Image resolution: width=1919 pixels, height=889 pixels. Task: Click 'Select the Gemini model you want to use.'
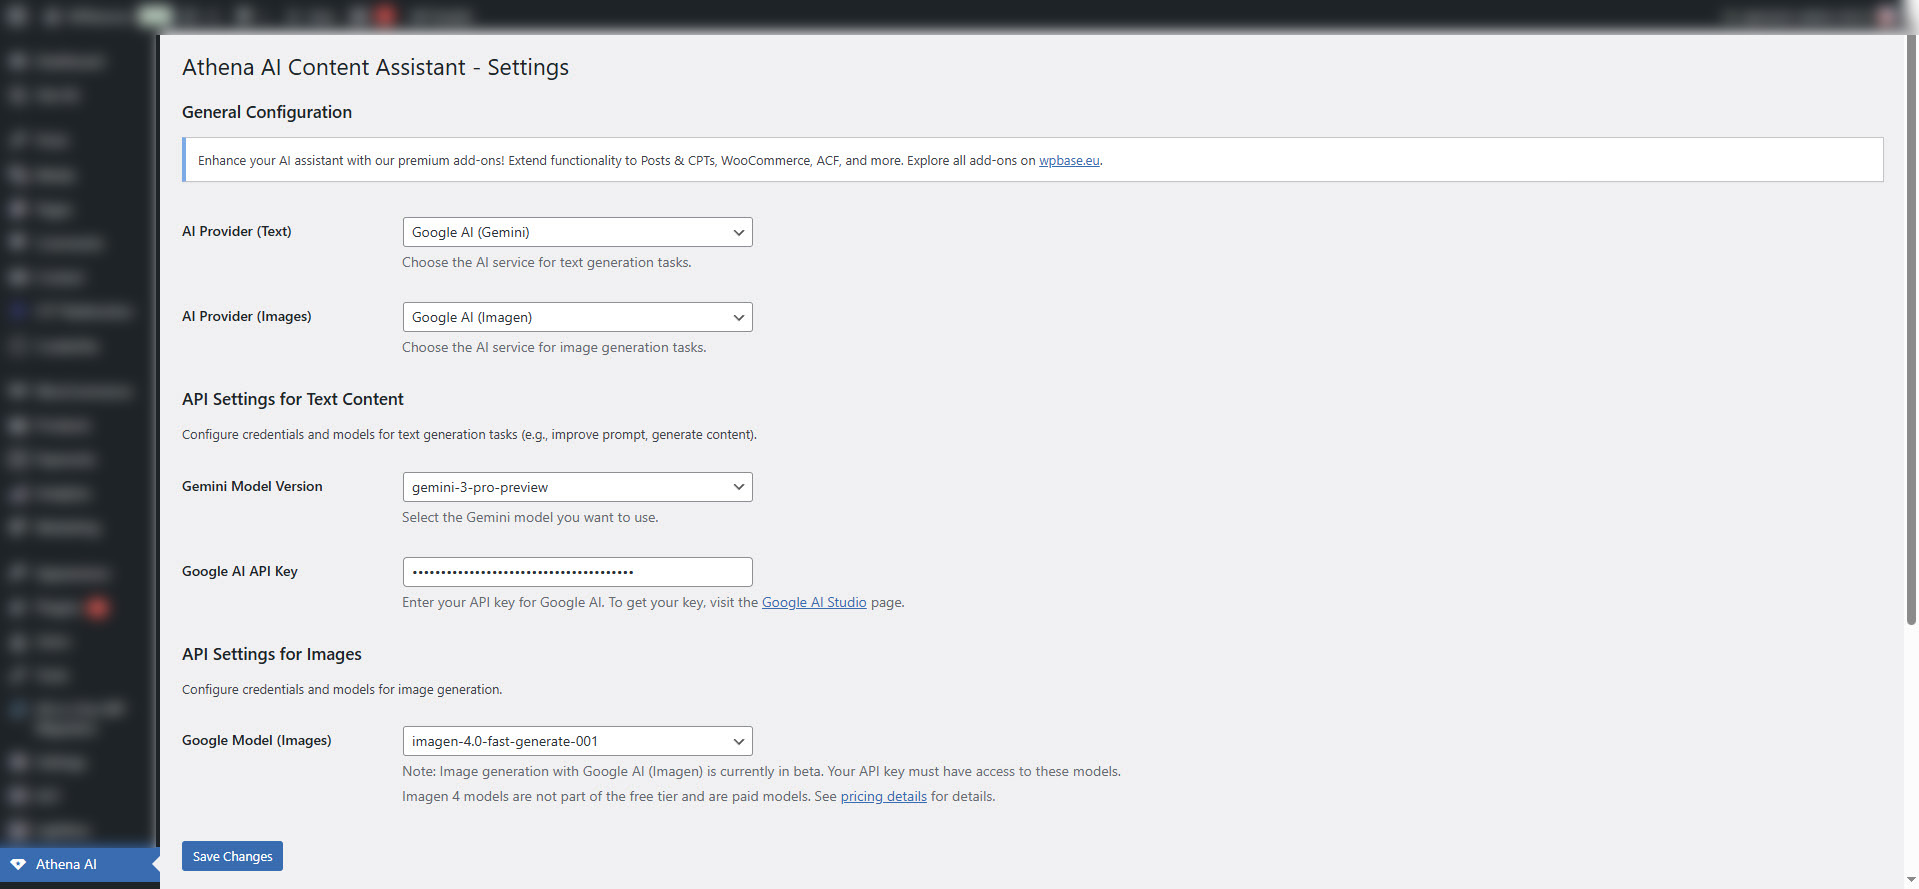pos(530,517)
